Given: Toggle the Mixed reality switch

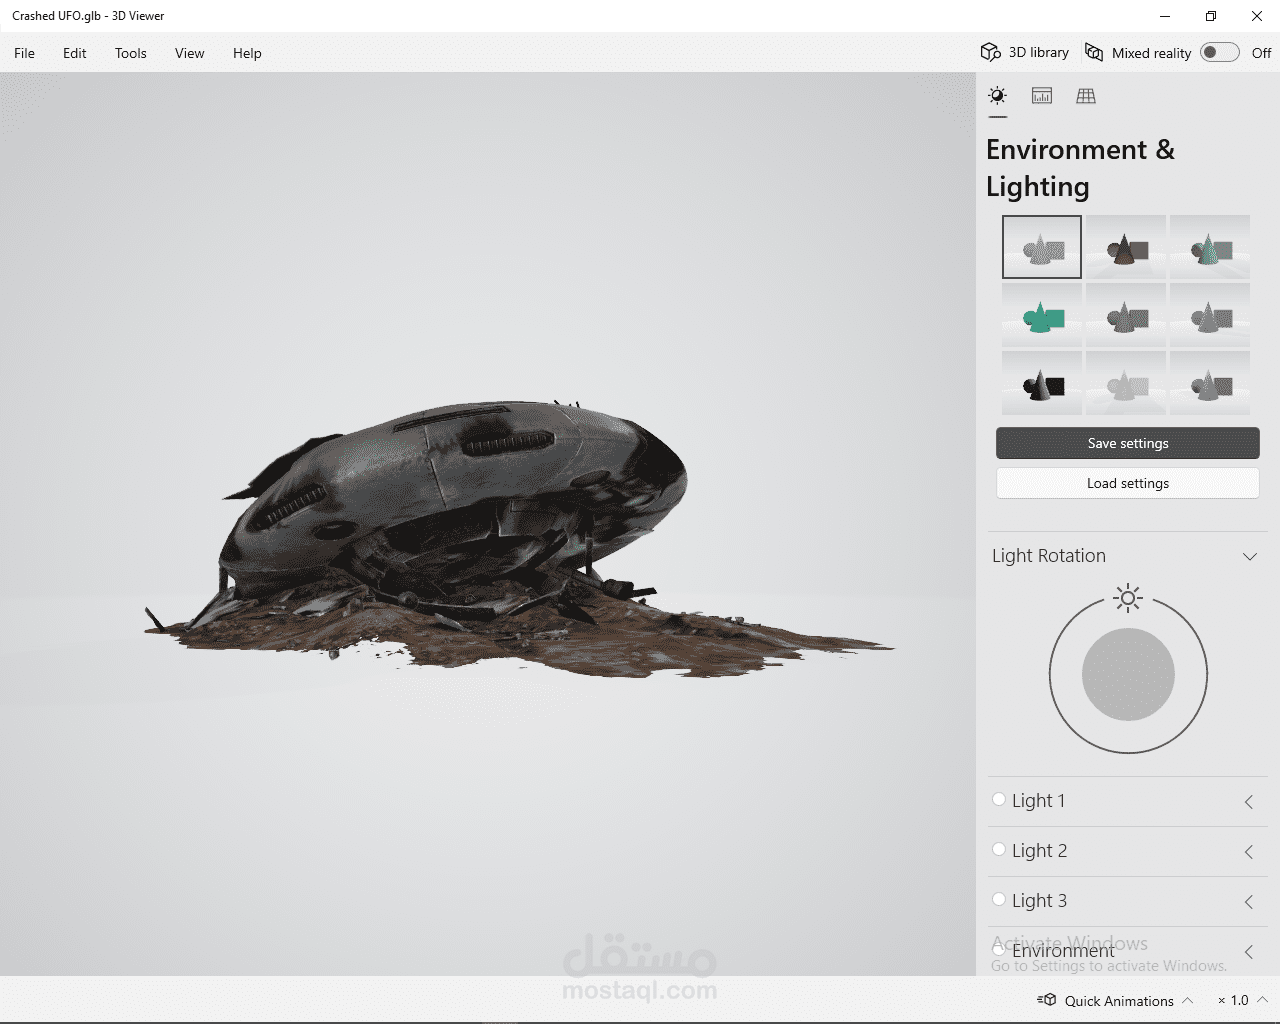Looking at the screenshot, I should click(x=1219, y=52).
